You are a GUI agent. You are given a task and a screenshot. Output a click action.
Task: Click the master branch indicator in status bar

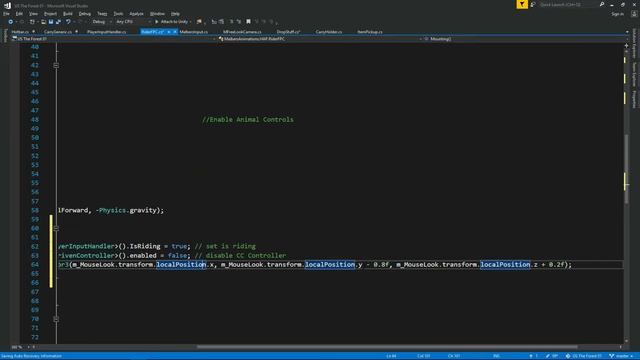tap(620, 356)
